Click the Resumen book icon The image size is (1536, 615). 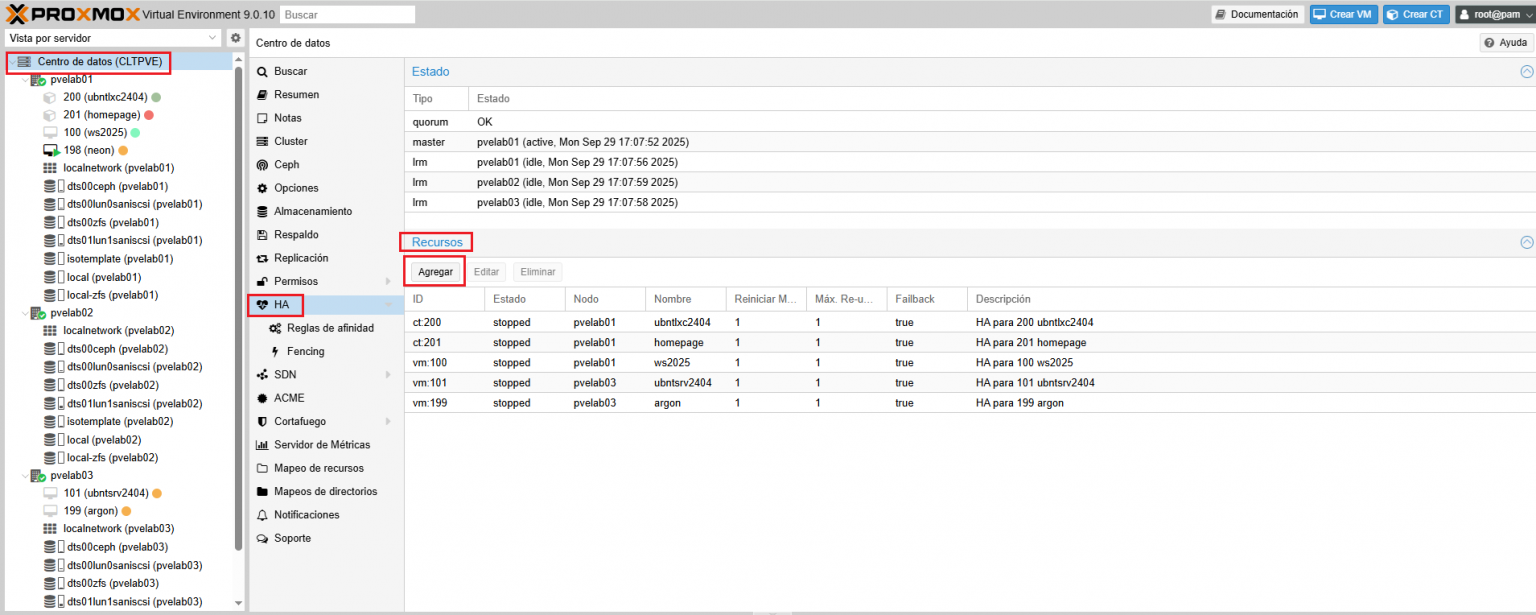[262, 95]
